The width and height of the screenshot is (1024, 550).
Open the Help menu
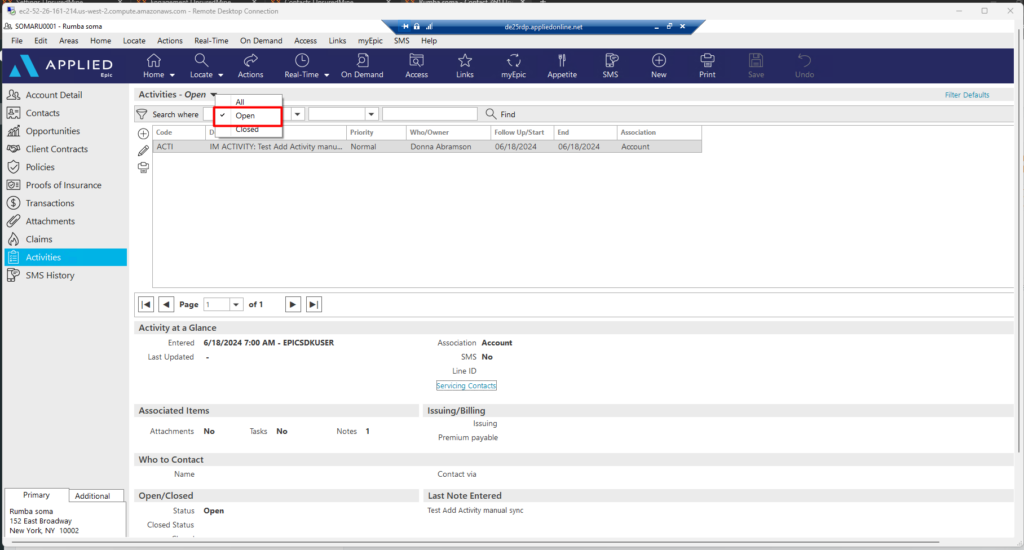[x=429, y=40]
